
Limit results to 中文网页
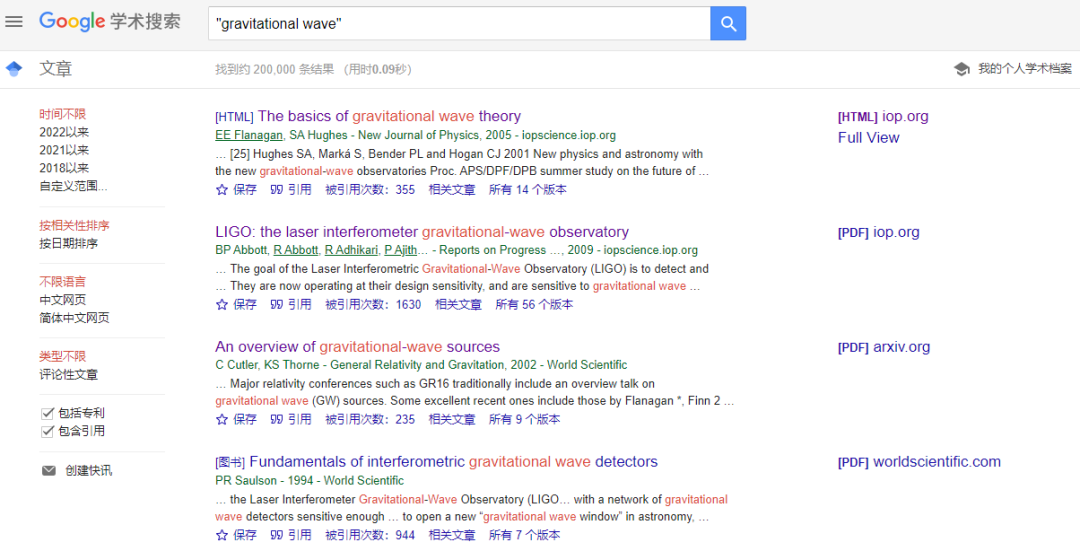pos(63,300)
